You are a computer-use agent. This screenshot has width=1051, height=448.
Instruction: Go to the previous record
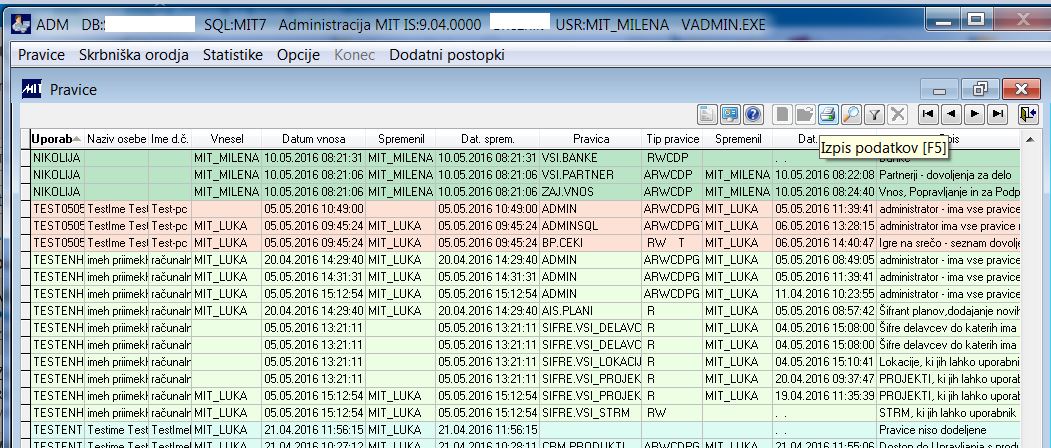click(x=951, y=115)
